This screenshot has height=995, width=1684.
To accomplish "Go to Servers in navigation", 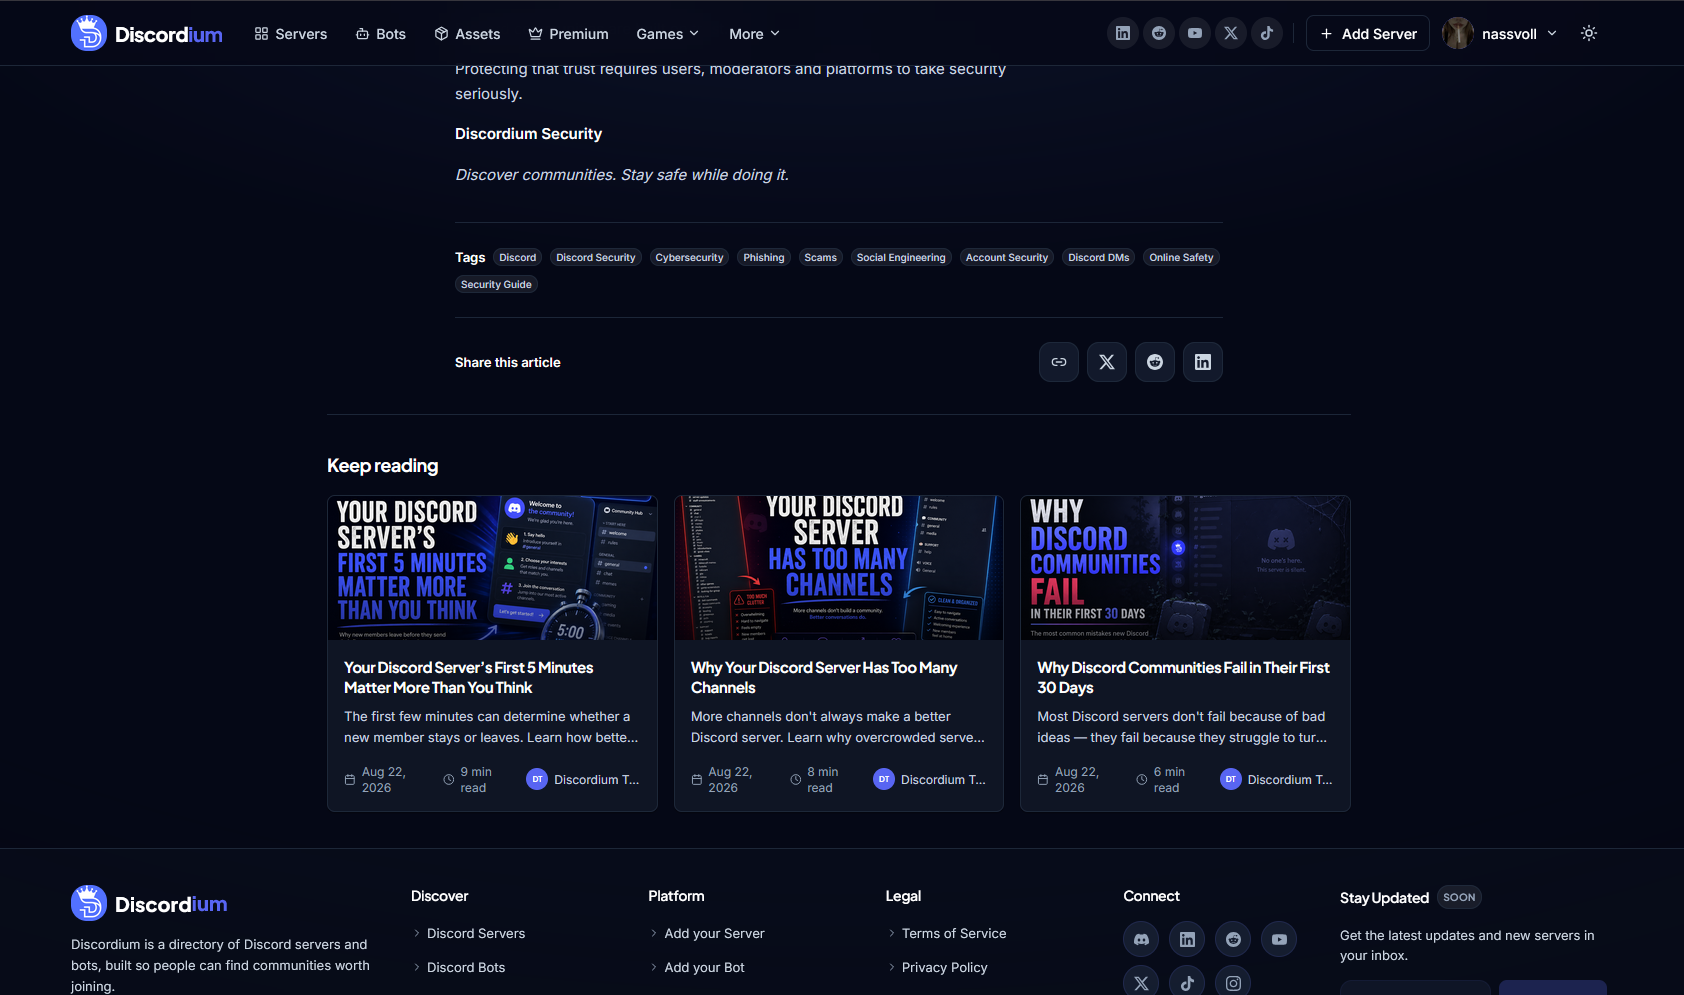I will [x=291, y=34].
